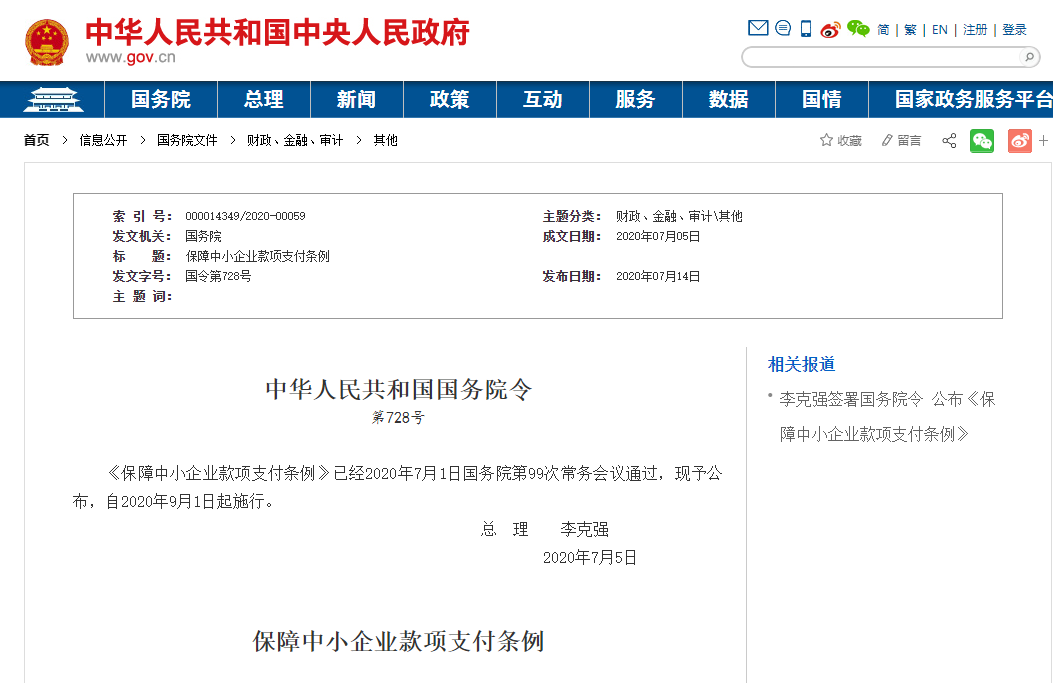Click the pencil 留言 message icon
1053x683 pixels.
click(x=901, y=140)
